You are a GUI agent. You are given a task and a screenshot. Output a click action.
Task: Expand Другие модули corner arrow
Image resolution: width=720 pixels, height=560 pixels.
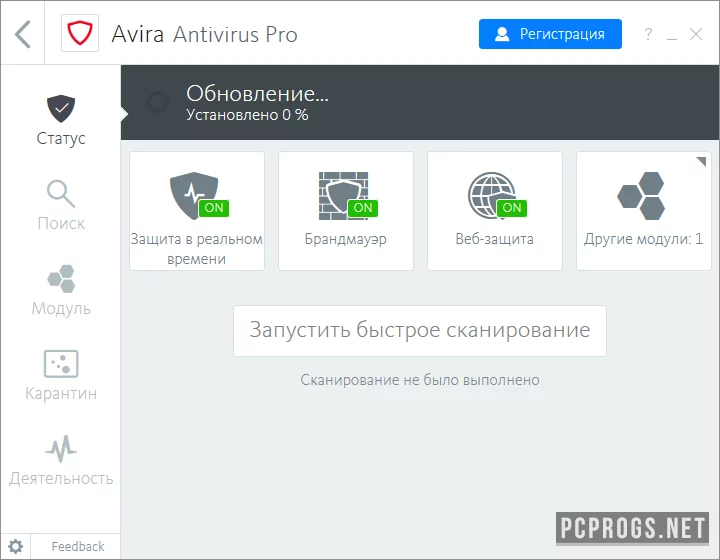701,162
